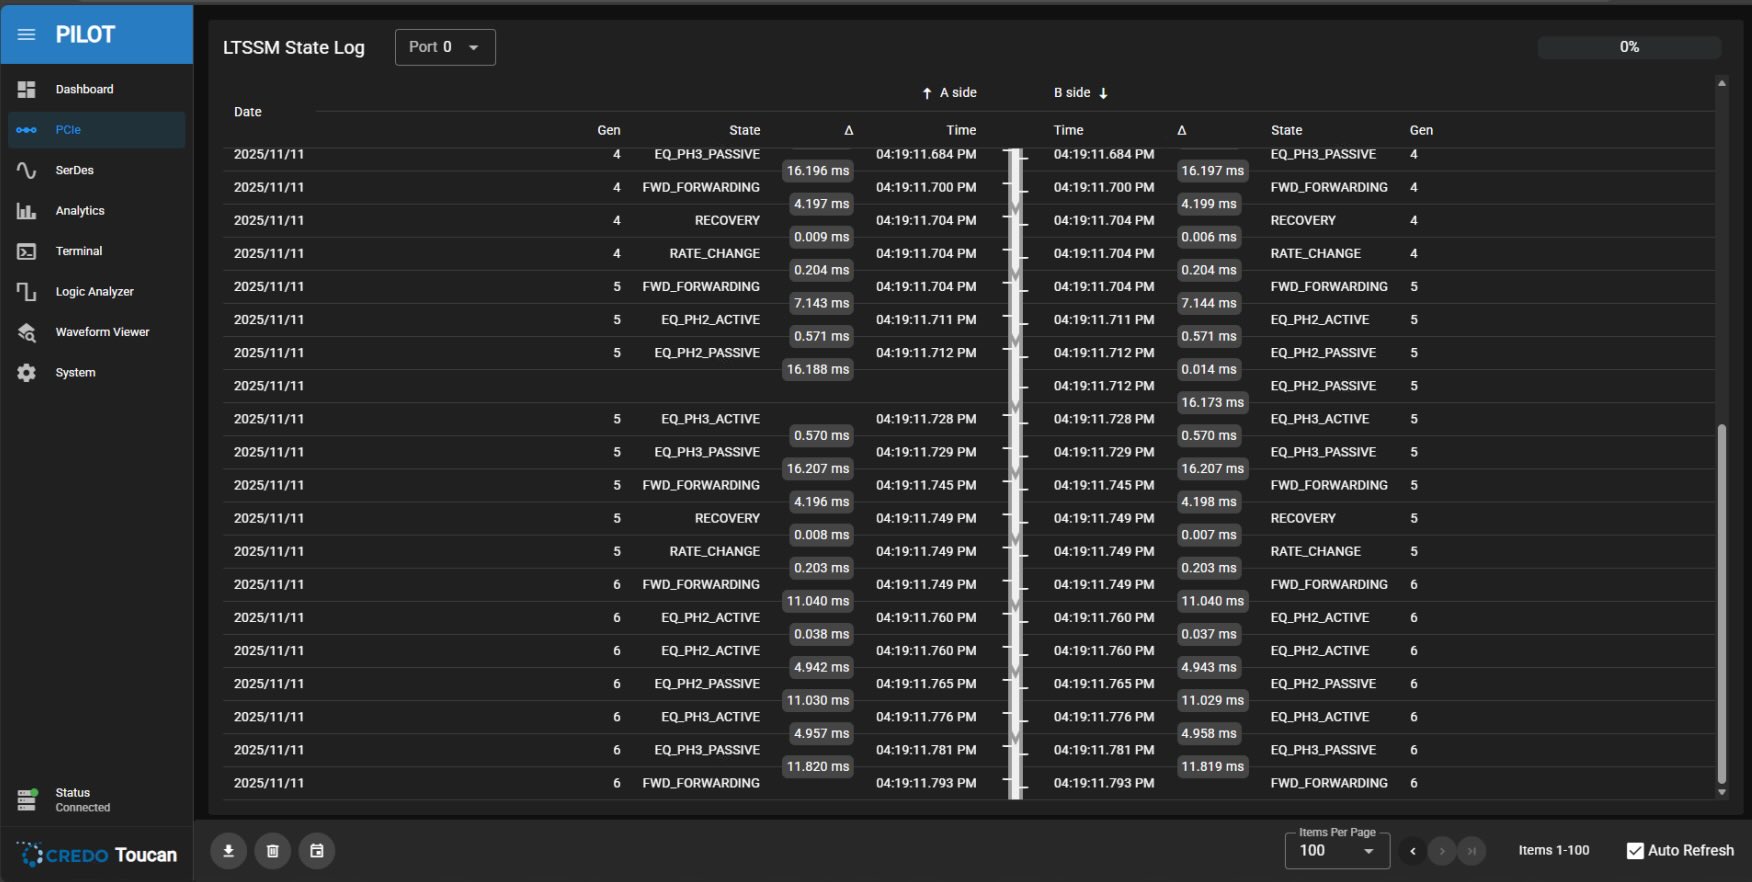Screen dimensions: 1752x882
Task: Open the Waveform Viewer
Action: [102, 332]
